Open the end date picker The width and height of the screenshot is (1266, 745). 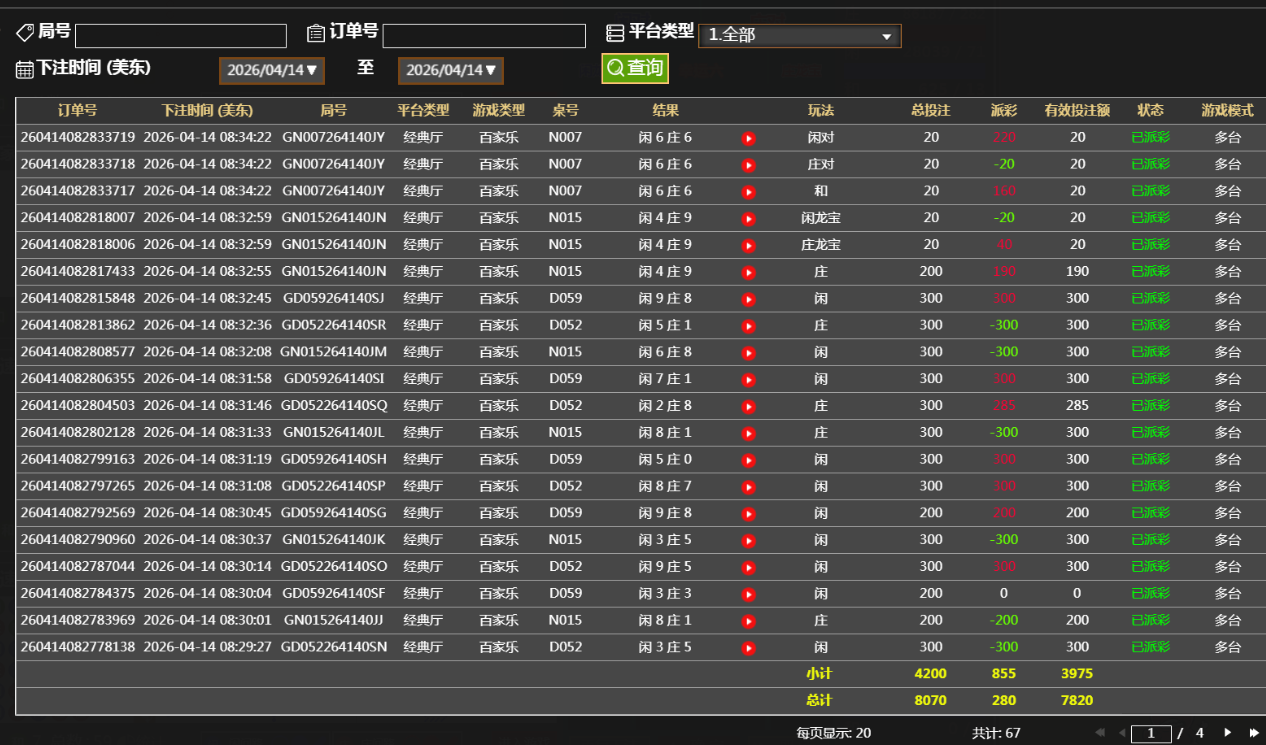coord(451,71)
